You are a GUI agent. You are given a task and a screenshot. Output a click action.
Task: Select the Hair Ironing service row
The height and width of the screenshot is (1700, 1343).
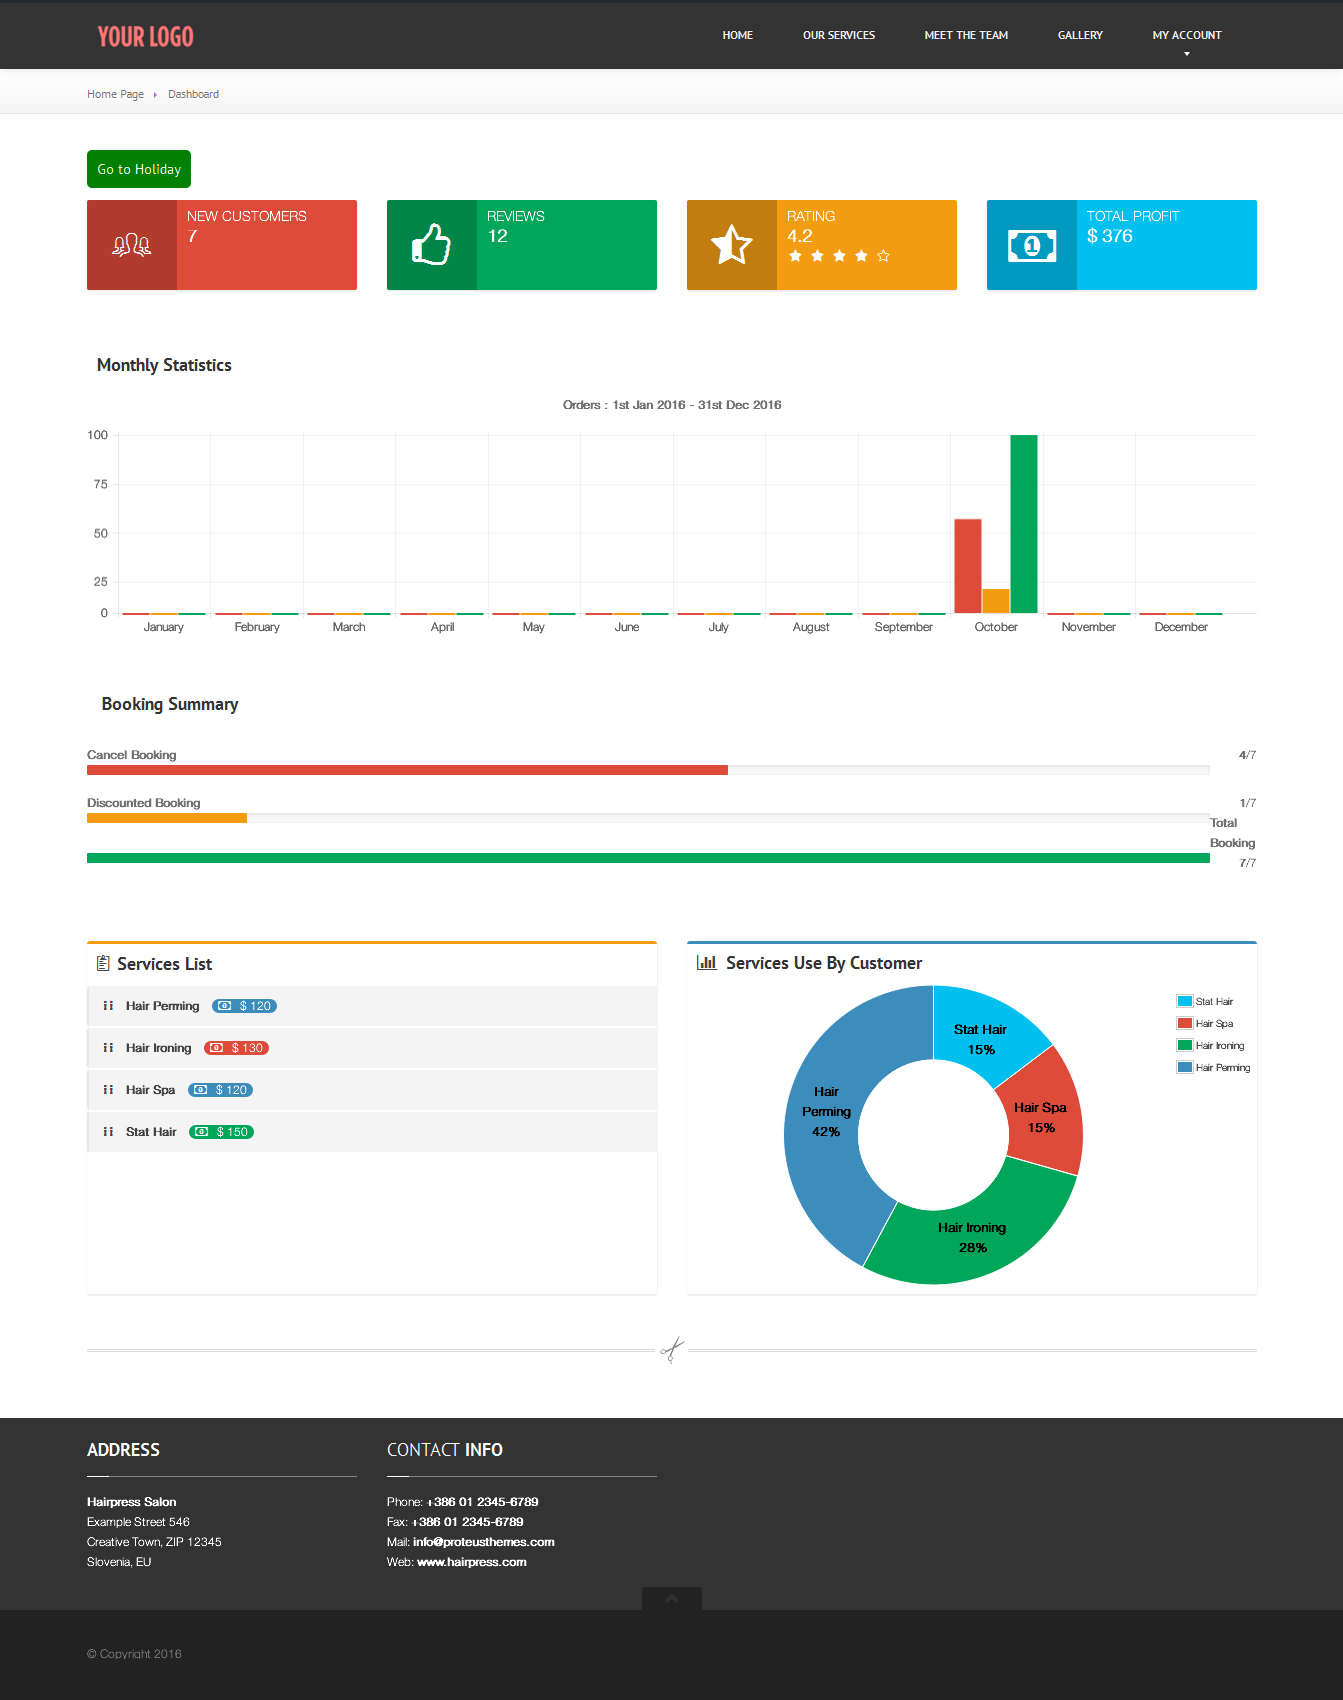click(372, 1048)
